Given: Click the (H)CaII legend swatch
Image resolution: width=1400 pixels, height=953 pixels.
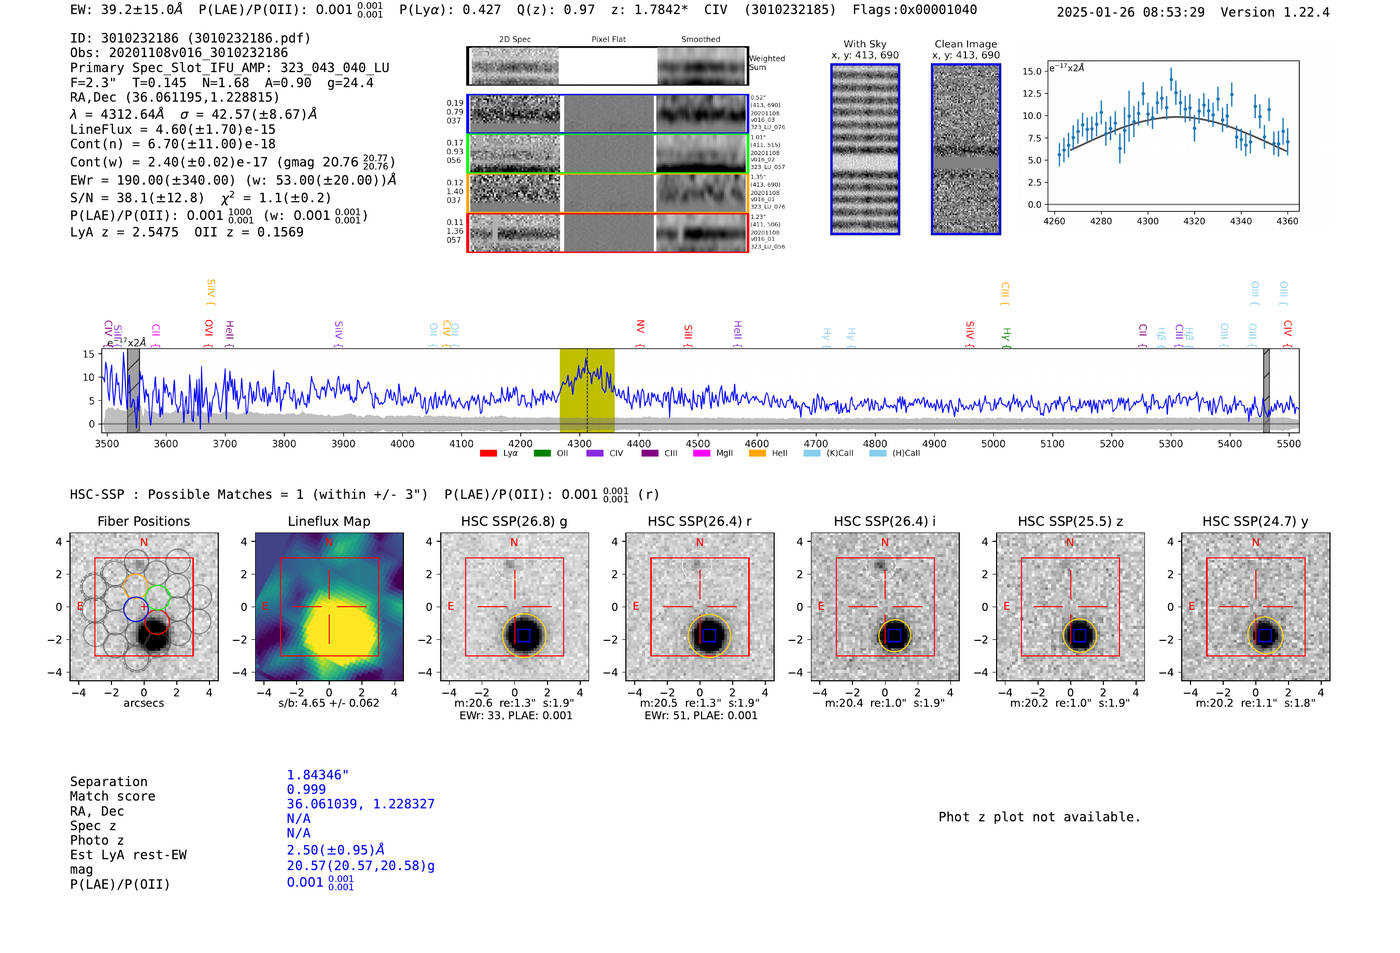Looking at the screenshot, I should [878, 453].
